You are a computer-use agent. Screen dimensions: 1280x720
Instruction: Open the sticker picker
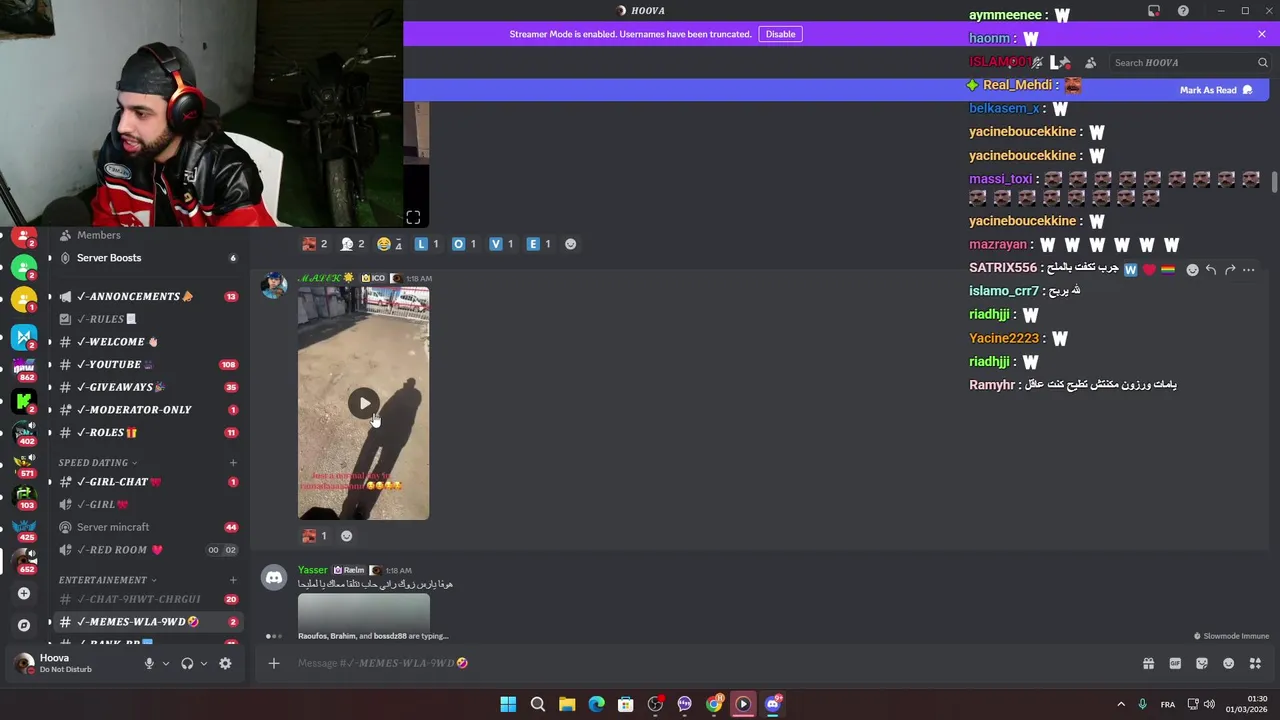point(1202,663)
